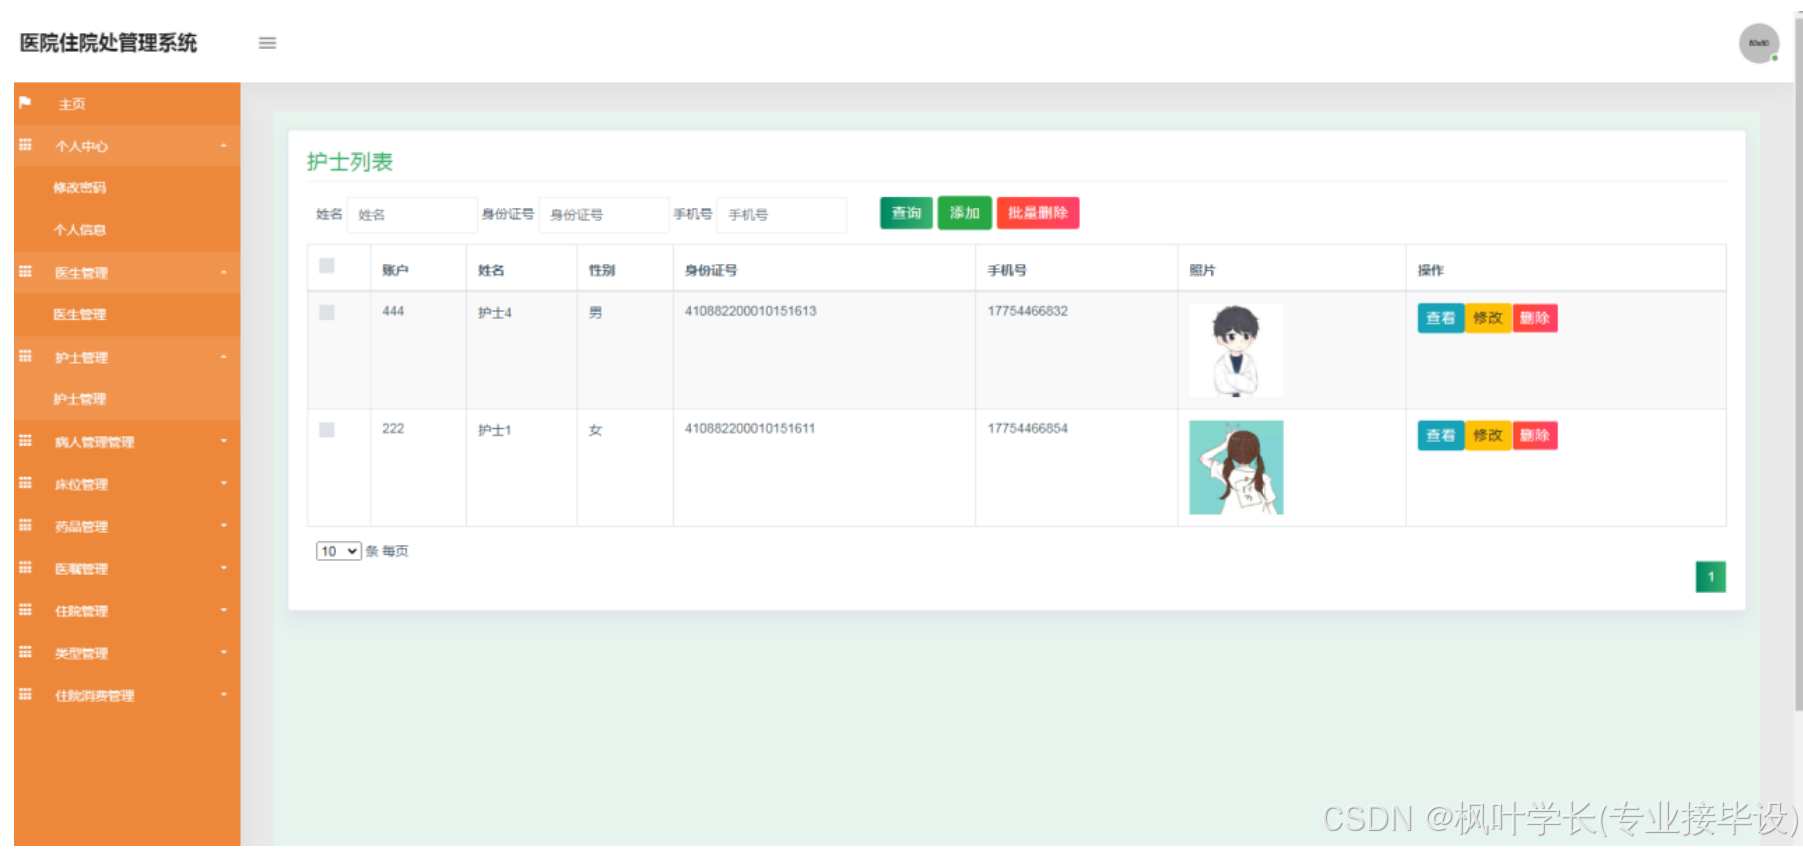Click the 账户 column header
Screen dimensions: 1803x851
pyautogui.click(x=395, y=270)
